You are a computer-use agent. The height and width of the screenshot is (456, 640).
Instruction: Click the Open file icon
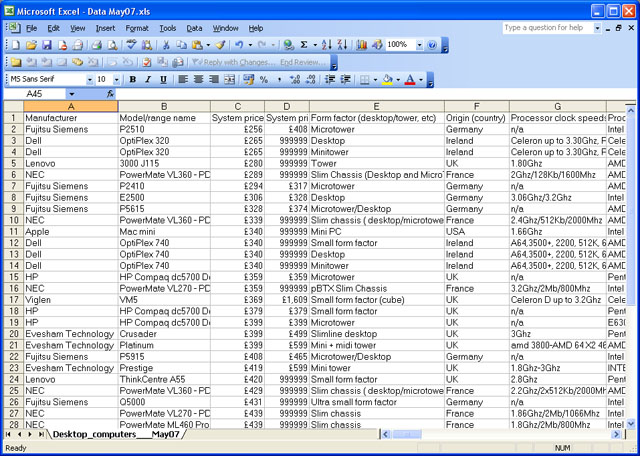click(x=31, y=45)
